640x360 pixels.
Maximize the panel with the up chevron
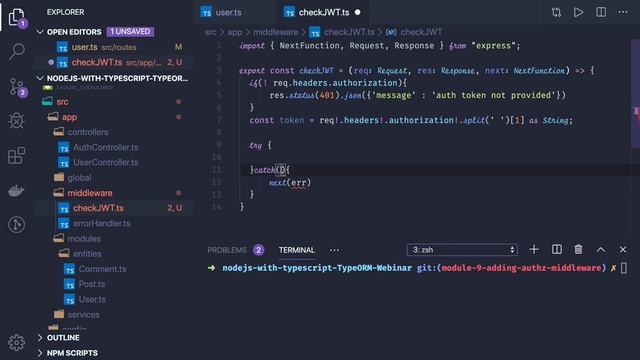pos(601,249)
